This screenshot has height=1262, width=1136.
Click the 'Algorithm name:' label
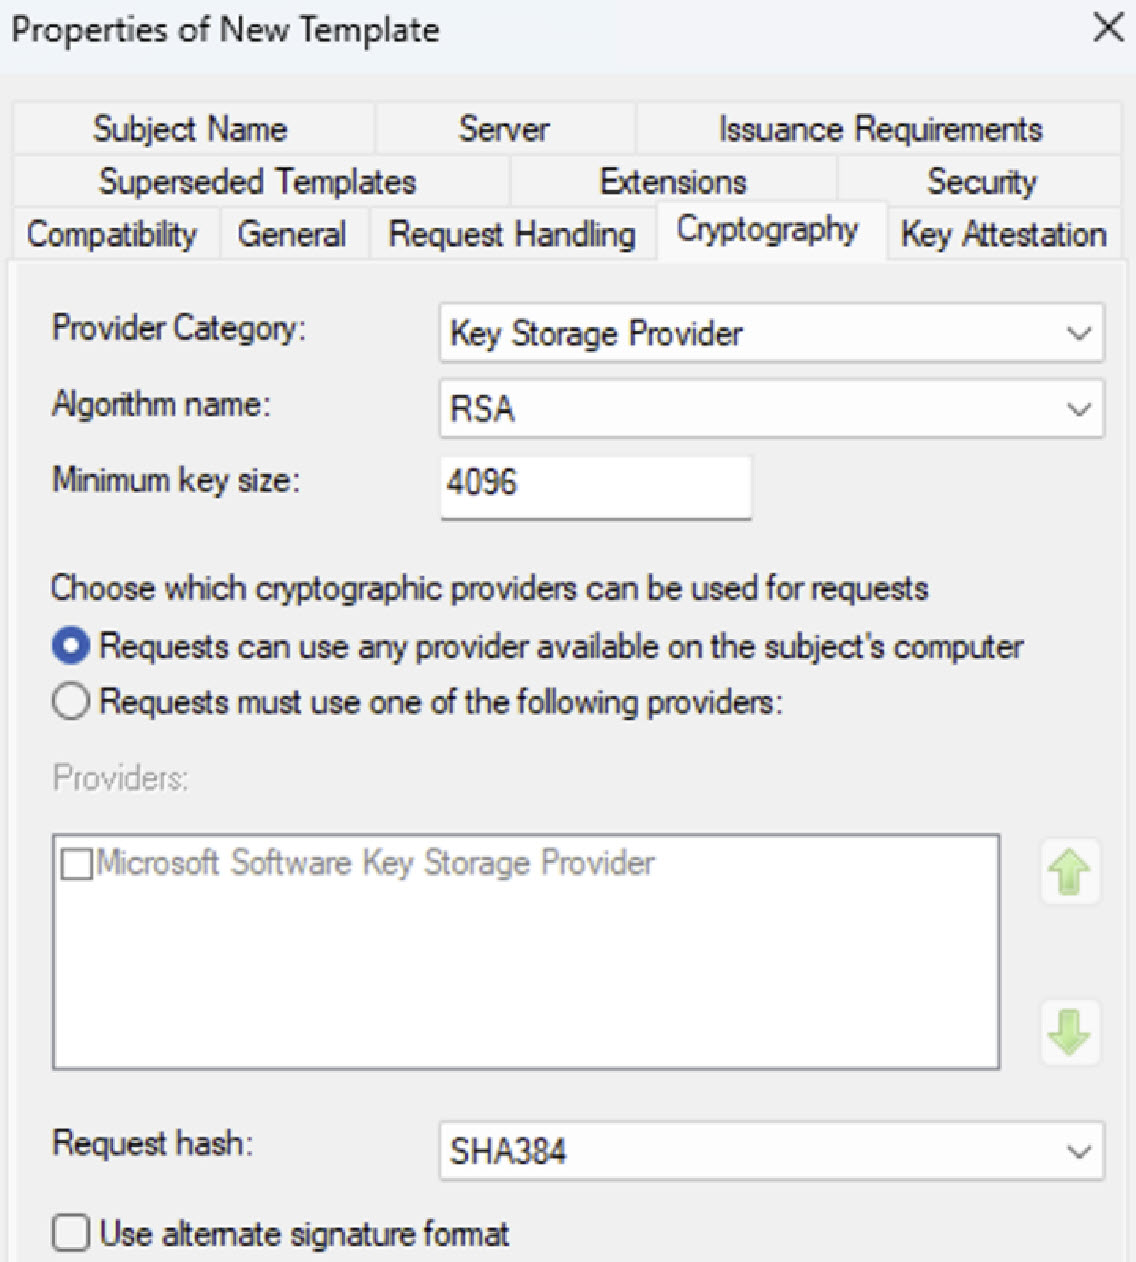tap(161, 404)
